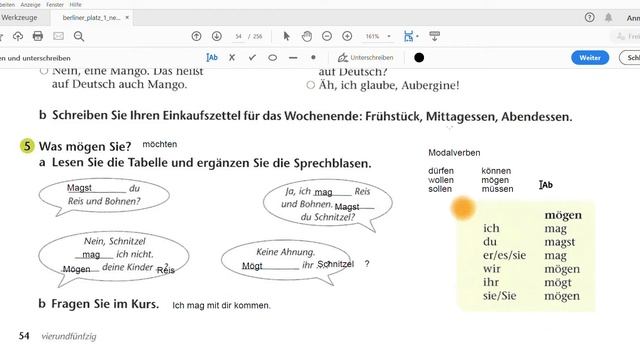Open the Fenster menu

pyautogui.click(x=55, y=4)
